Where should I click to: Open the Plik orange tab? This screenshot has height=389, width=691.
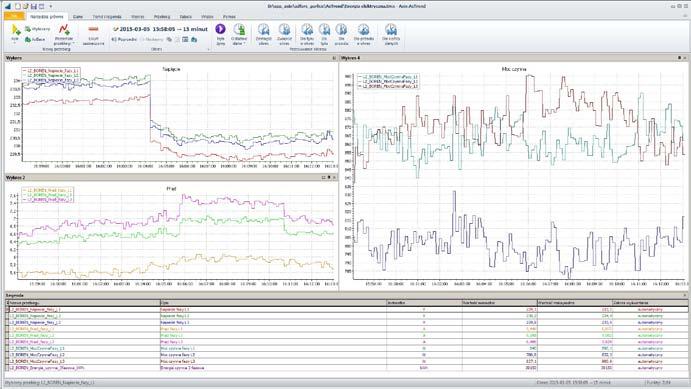[x=14, y=16]
